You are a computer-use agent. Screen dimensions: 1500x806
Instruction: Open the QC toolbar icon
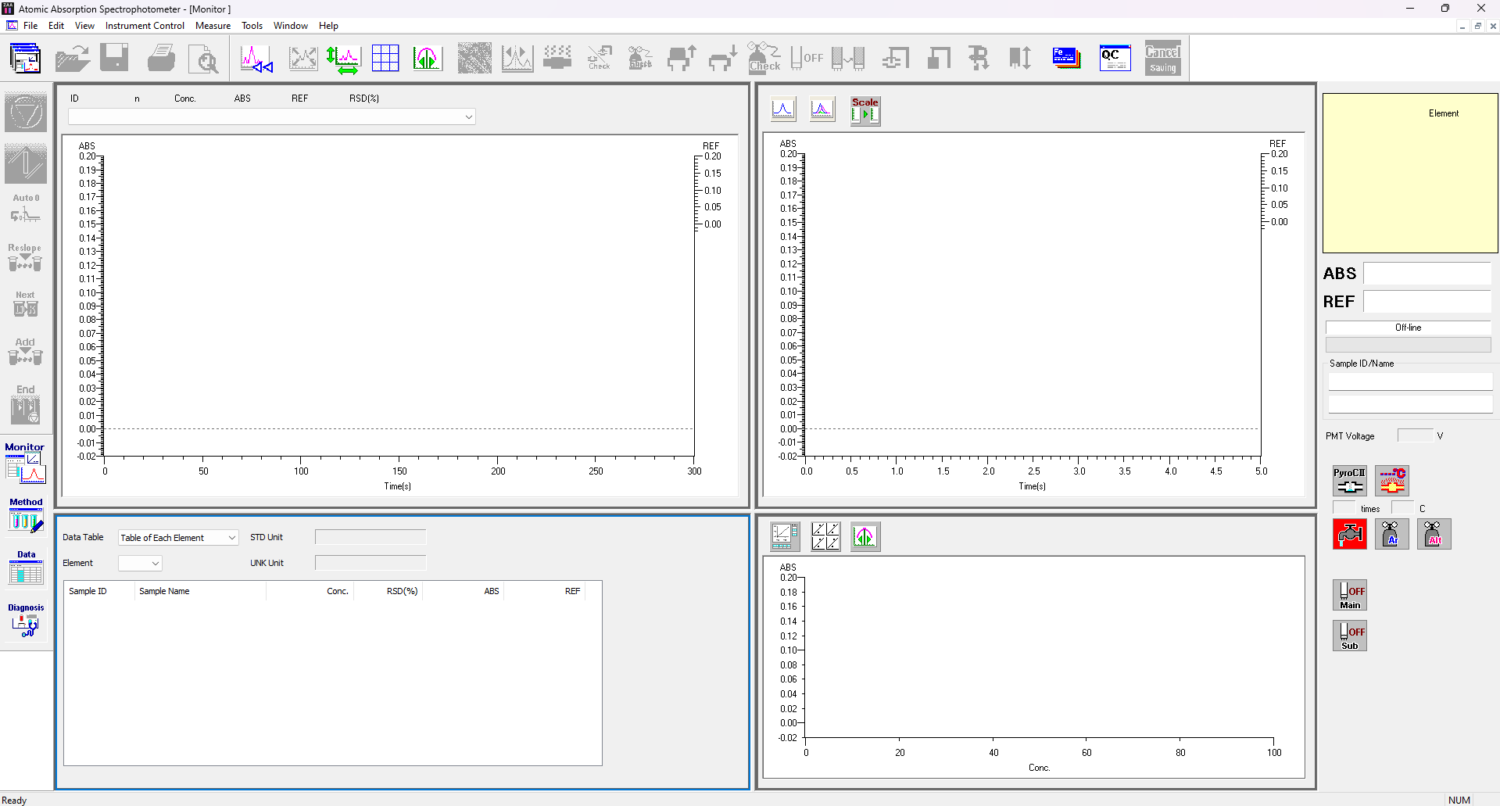1115,59
